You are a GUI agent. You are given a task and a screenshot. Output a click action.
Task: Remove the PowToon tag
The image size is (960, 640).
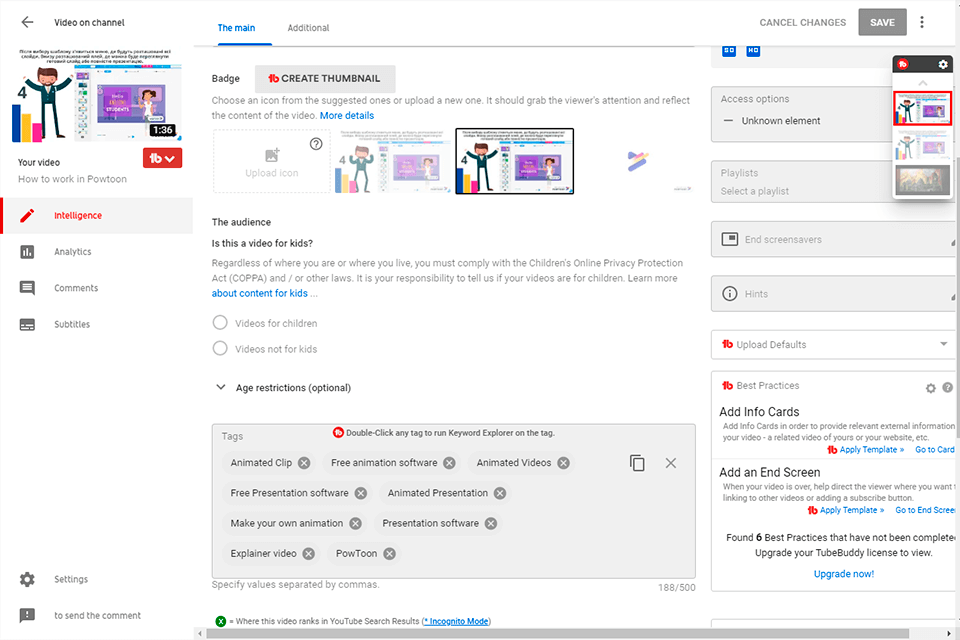coord(389,553)
